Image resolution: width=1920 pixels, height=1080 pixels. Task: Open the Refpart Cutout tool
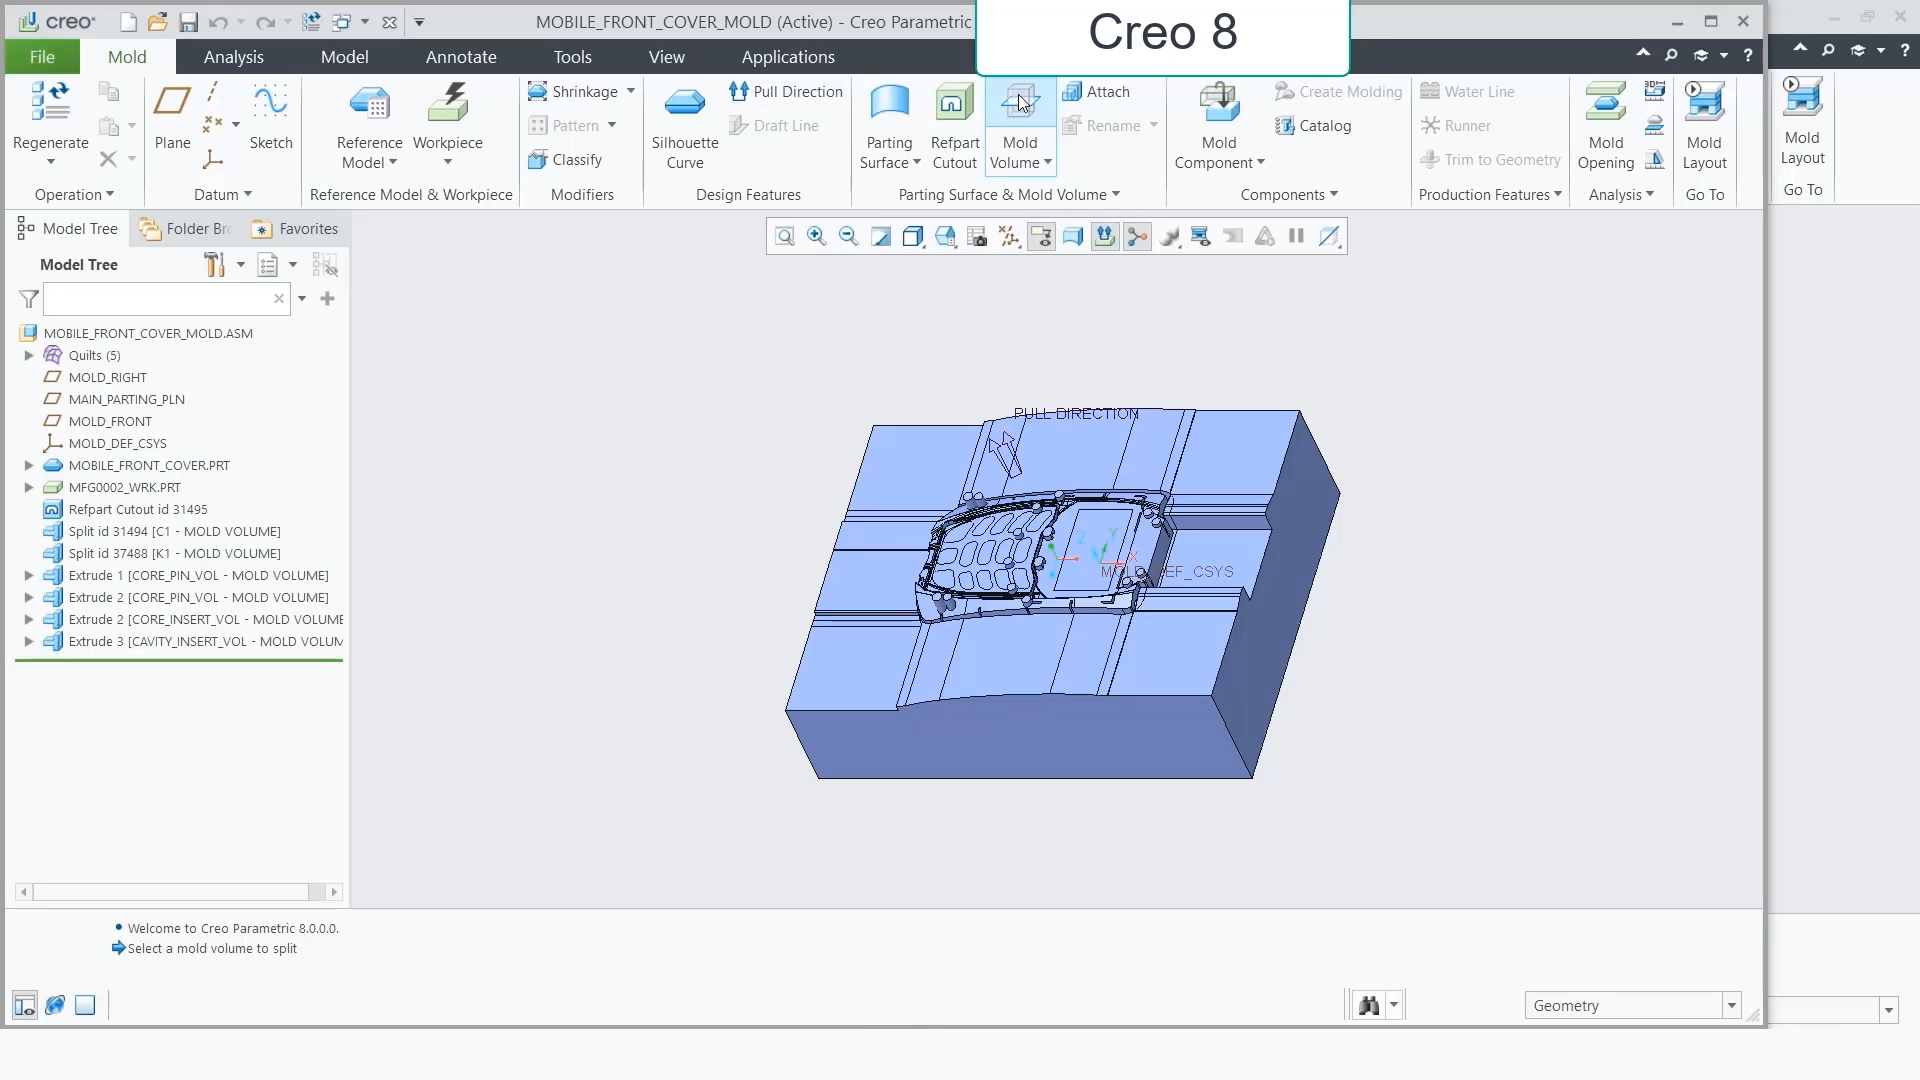pos(954,126)
